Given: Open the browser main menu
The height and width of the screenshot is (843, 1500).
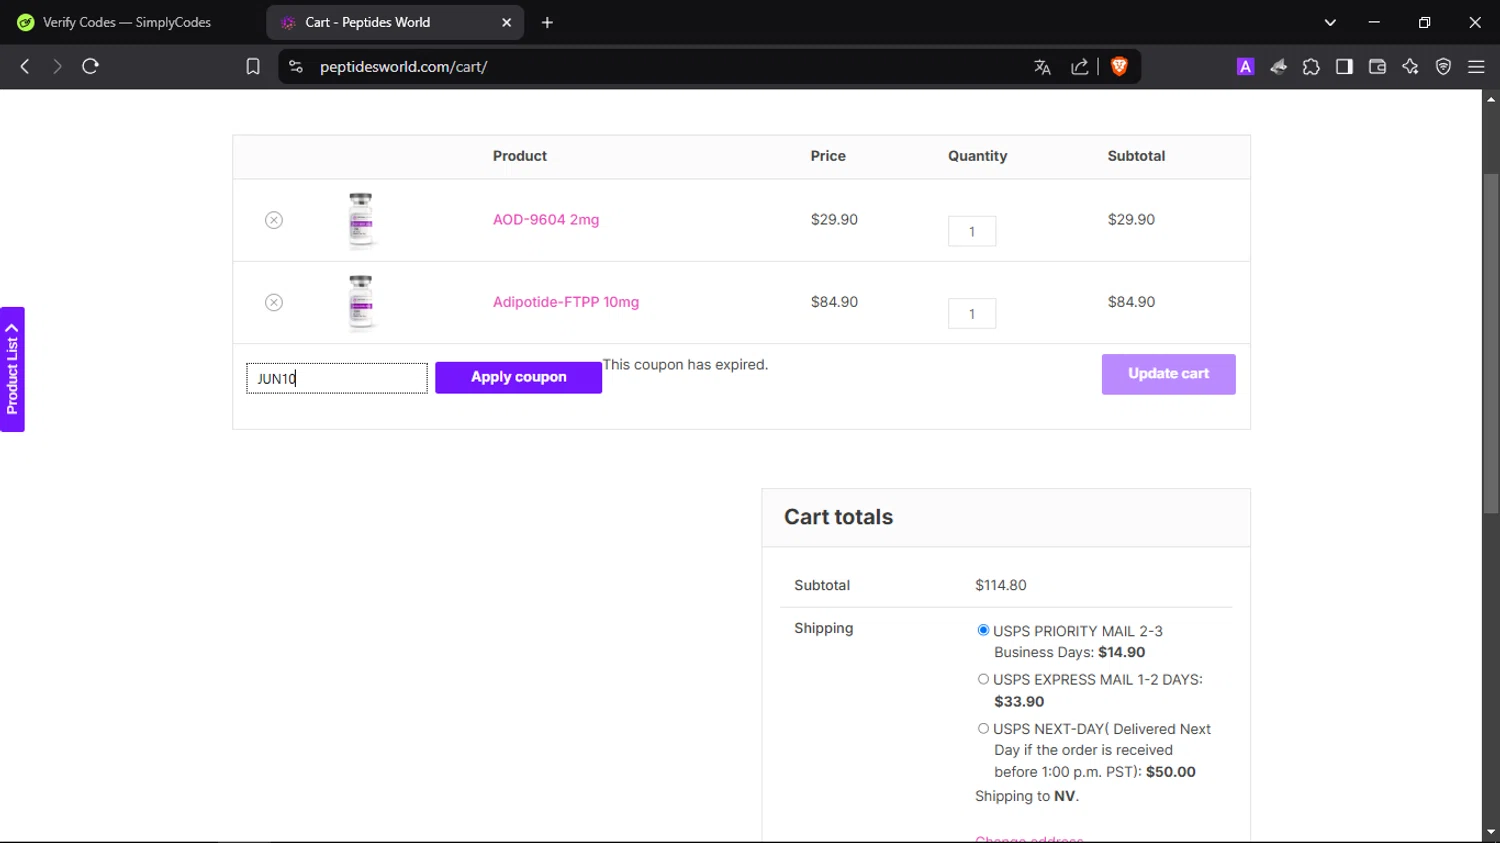Looking at the screenshot, I should [1476, 66].
